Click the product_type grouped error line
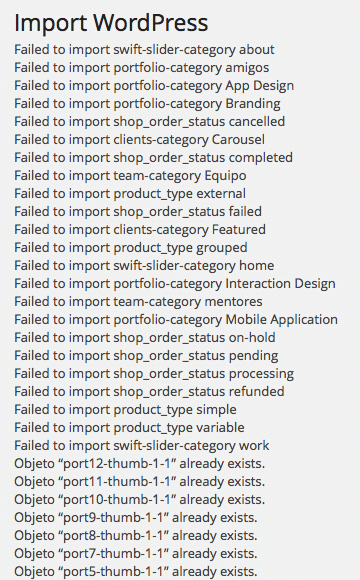Viewport: 360px width, 580px height. (131, 247)
